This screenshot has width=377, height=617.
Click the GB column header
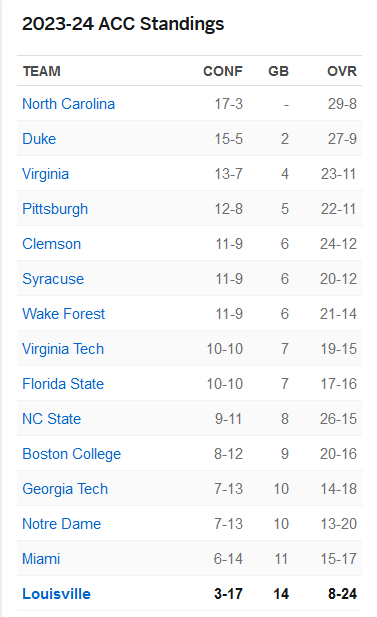pyautogui.click(x=279, y=71)
